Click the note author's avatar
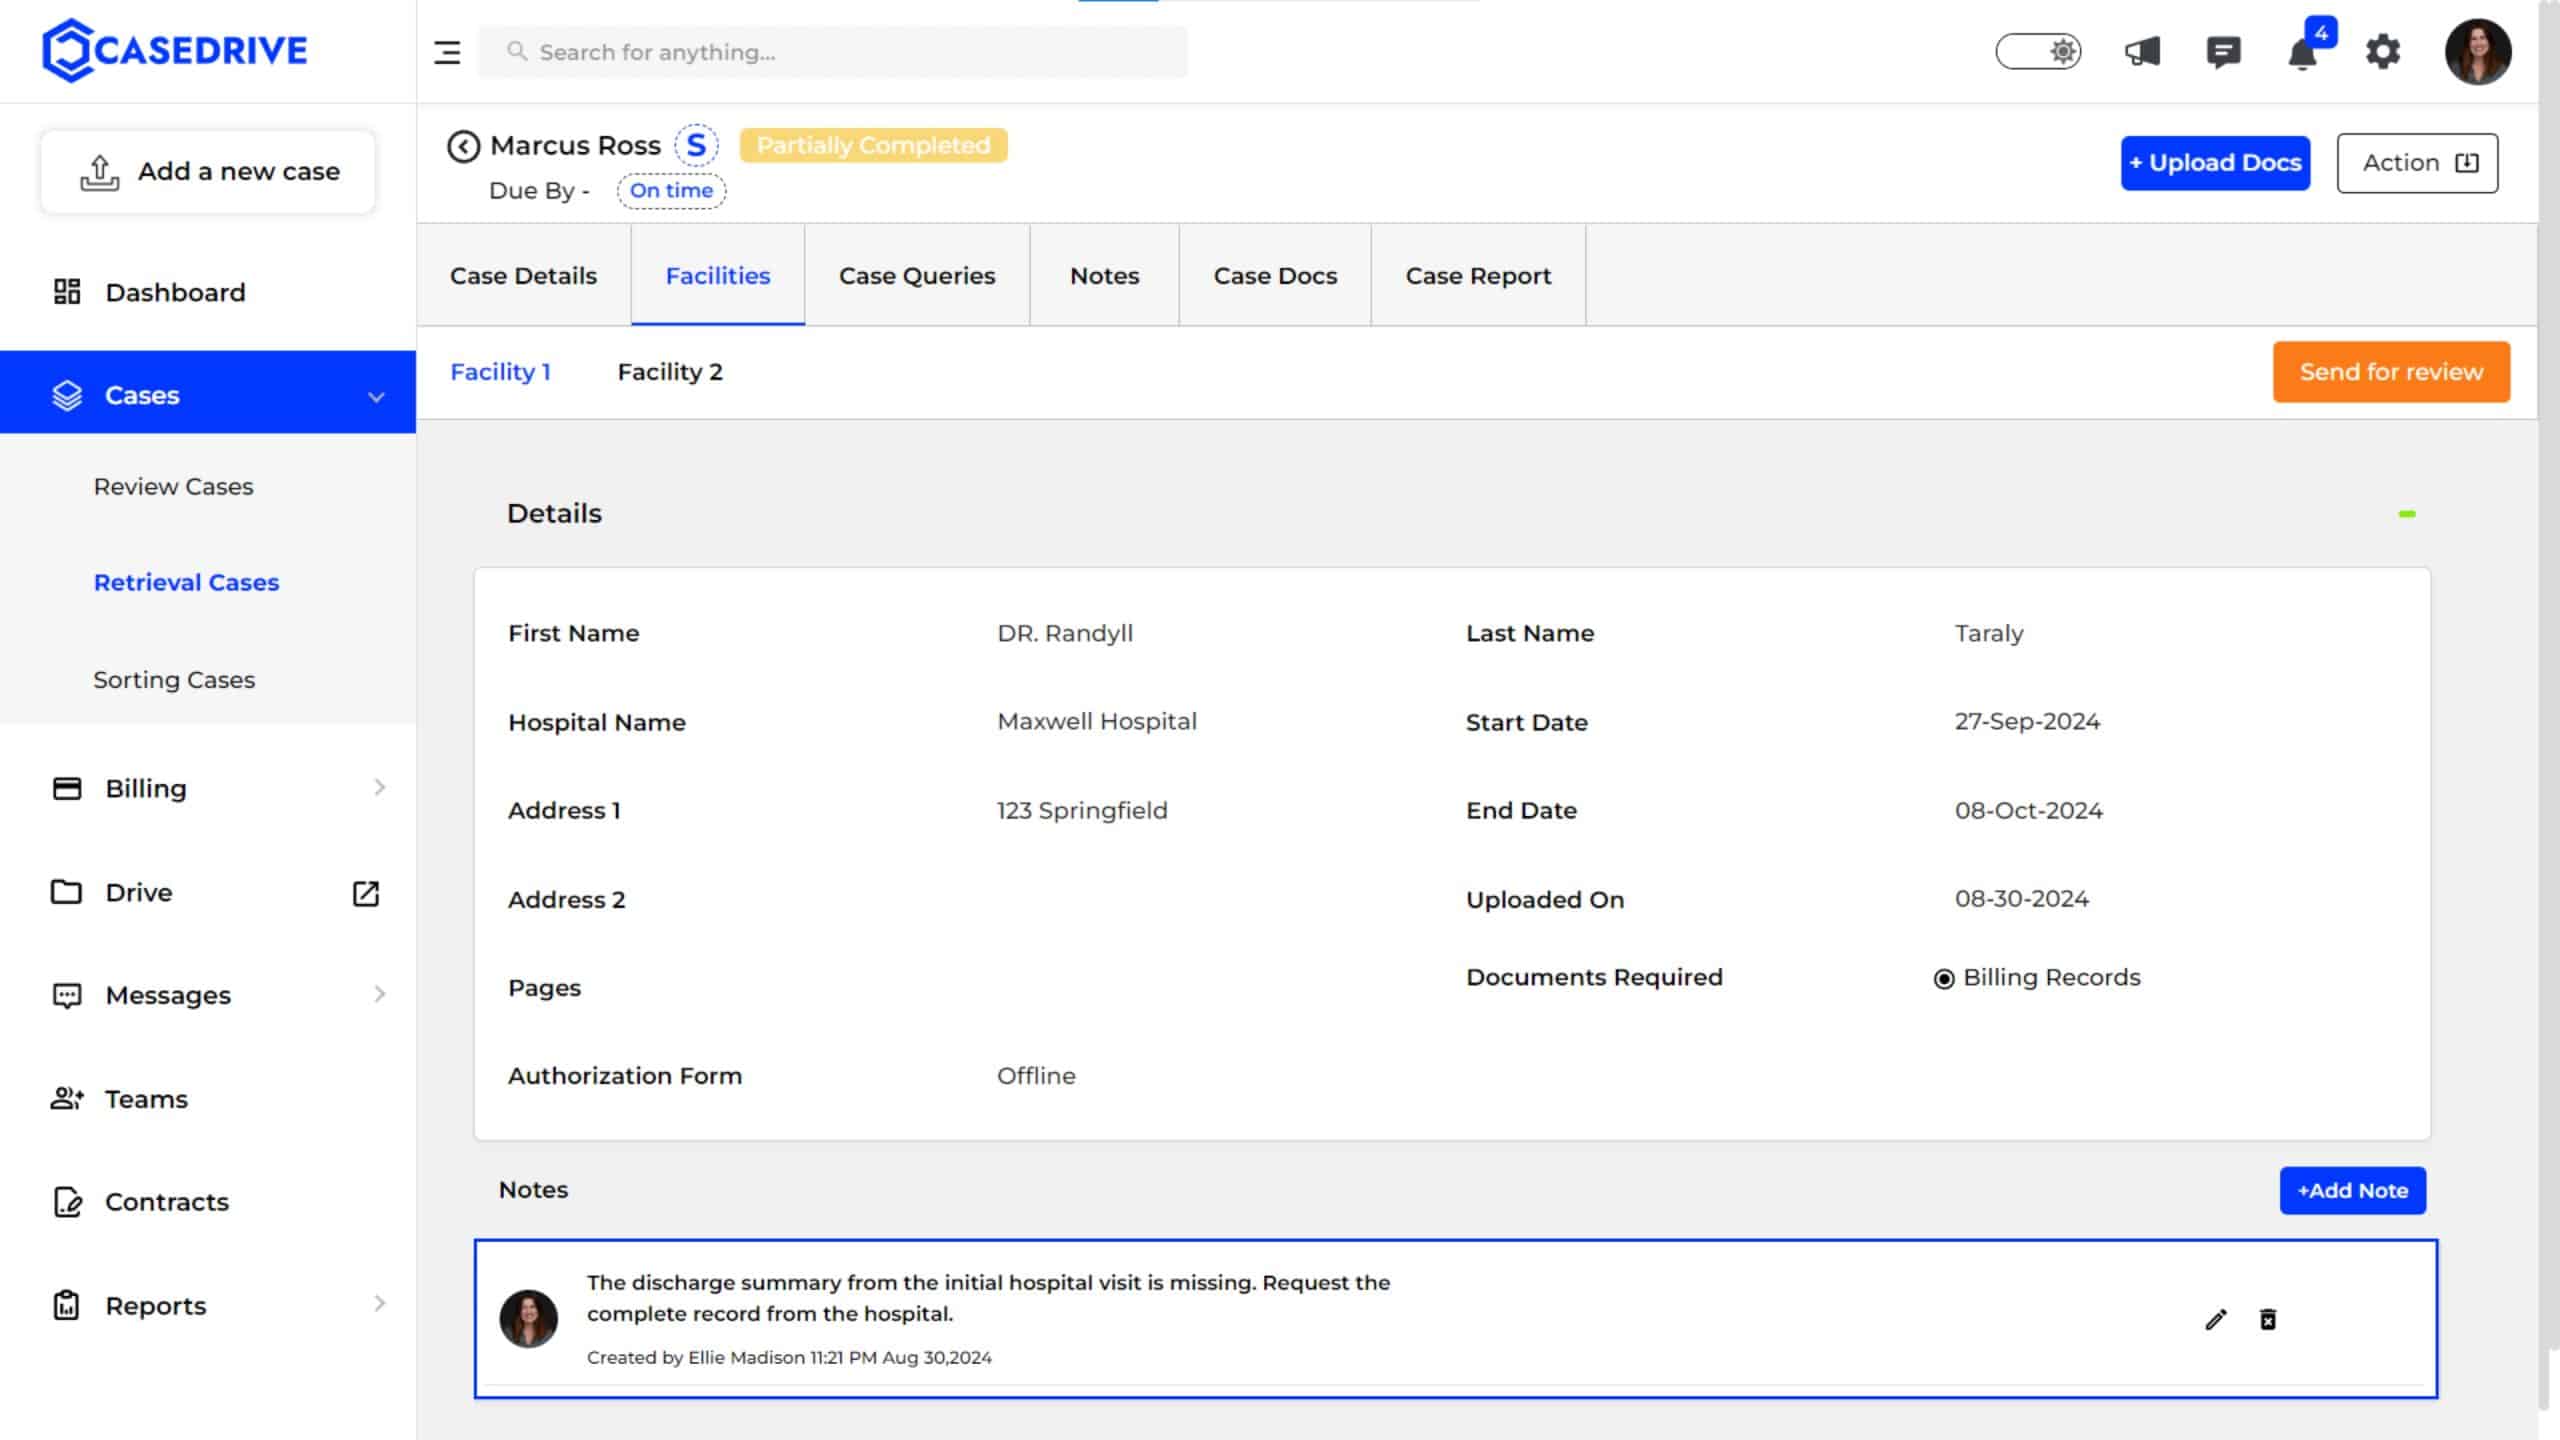Image resolution: width=2560 pixels, height=1440 pixels. 529,1318
